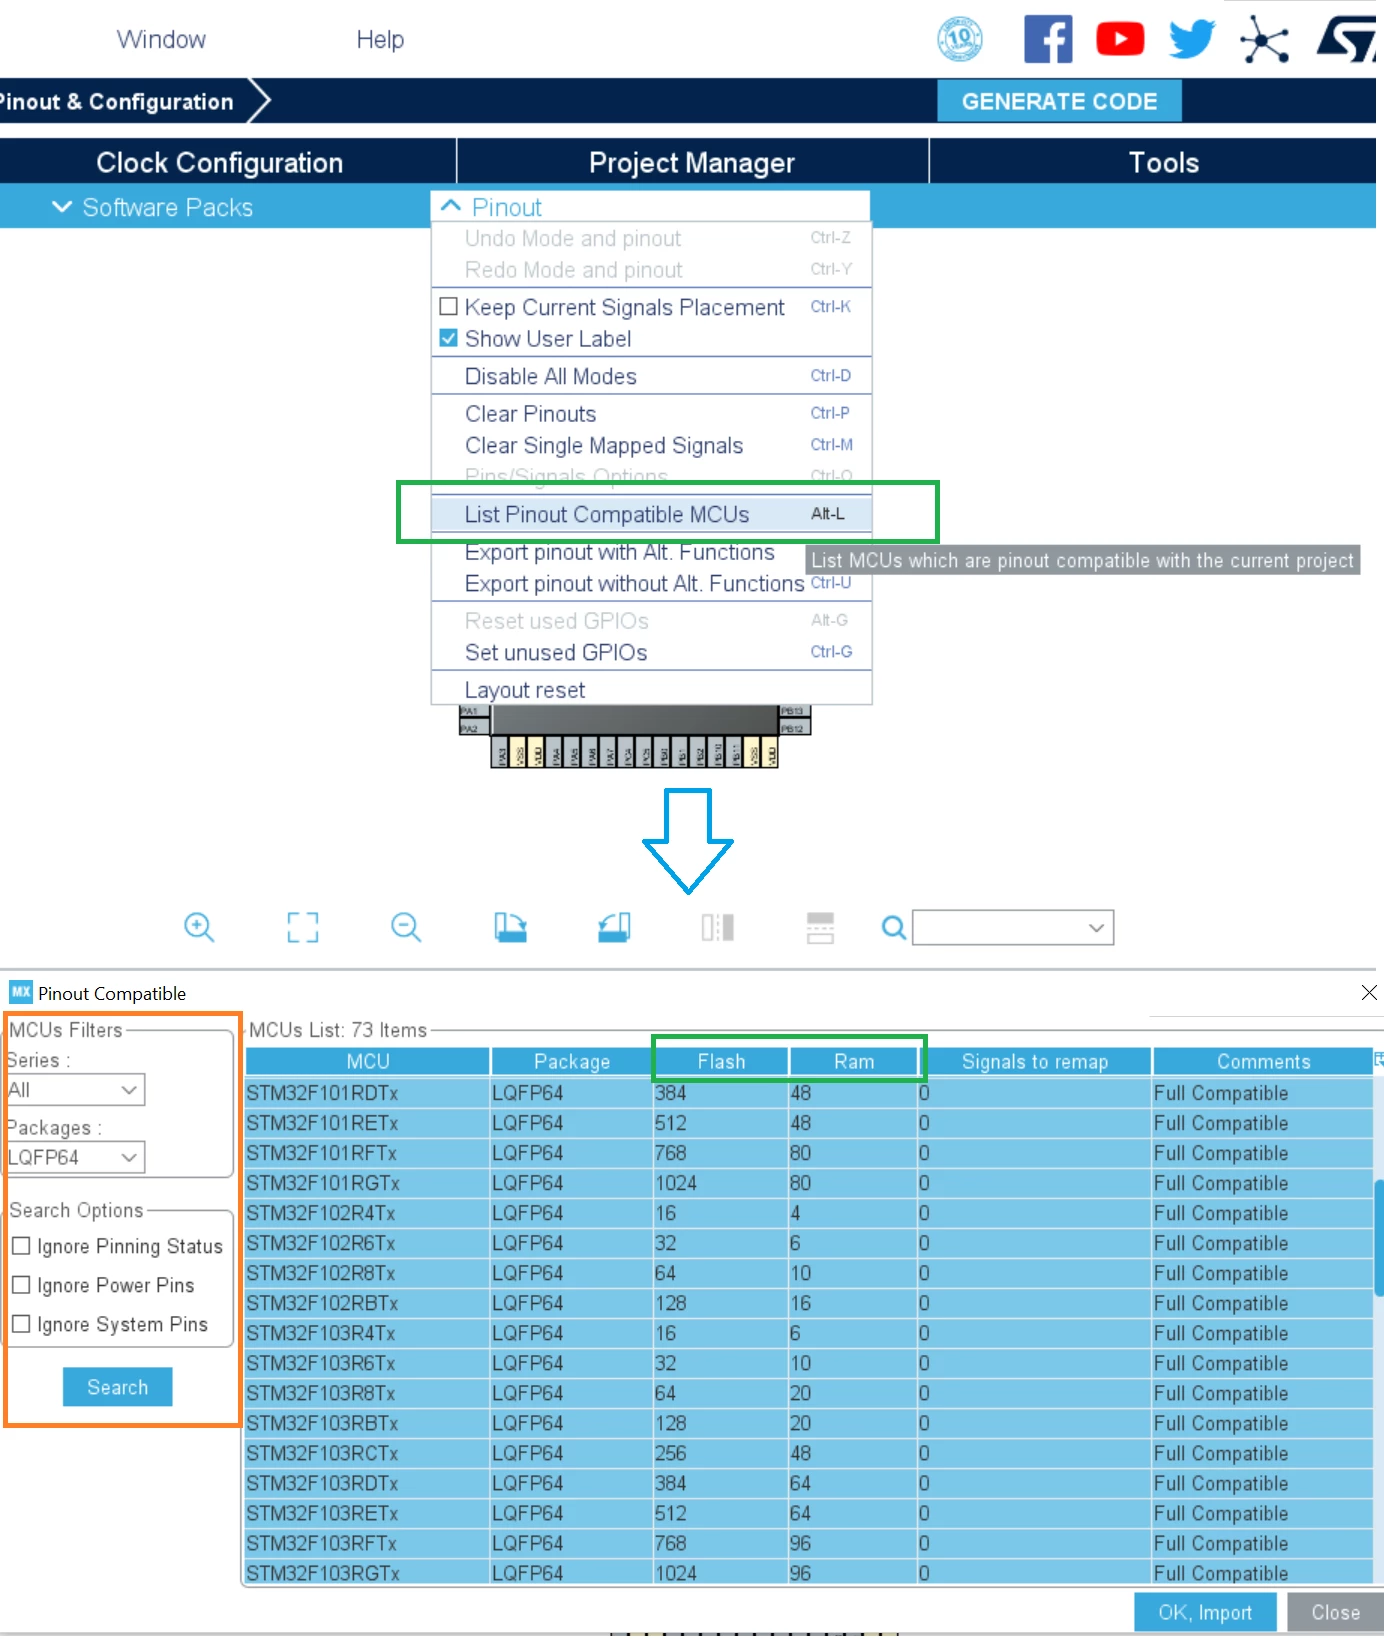
Task: Zoom out of the pinout view
Action: (x=406, y=927)
